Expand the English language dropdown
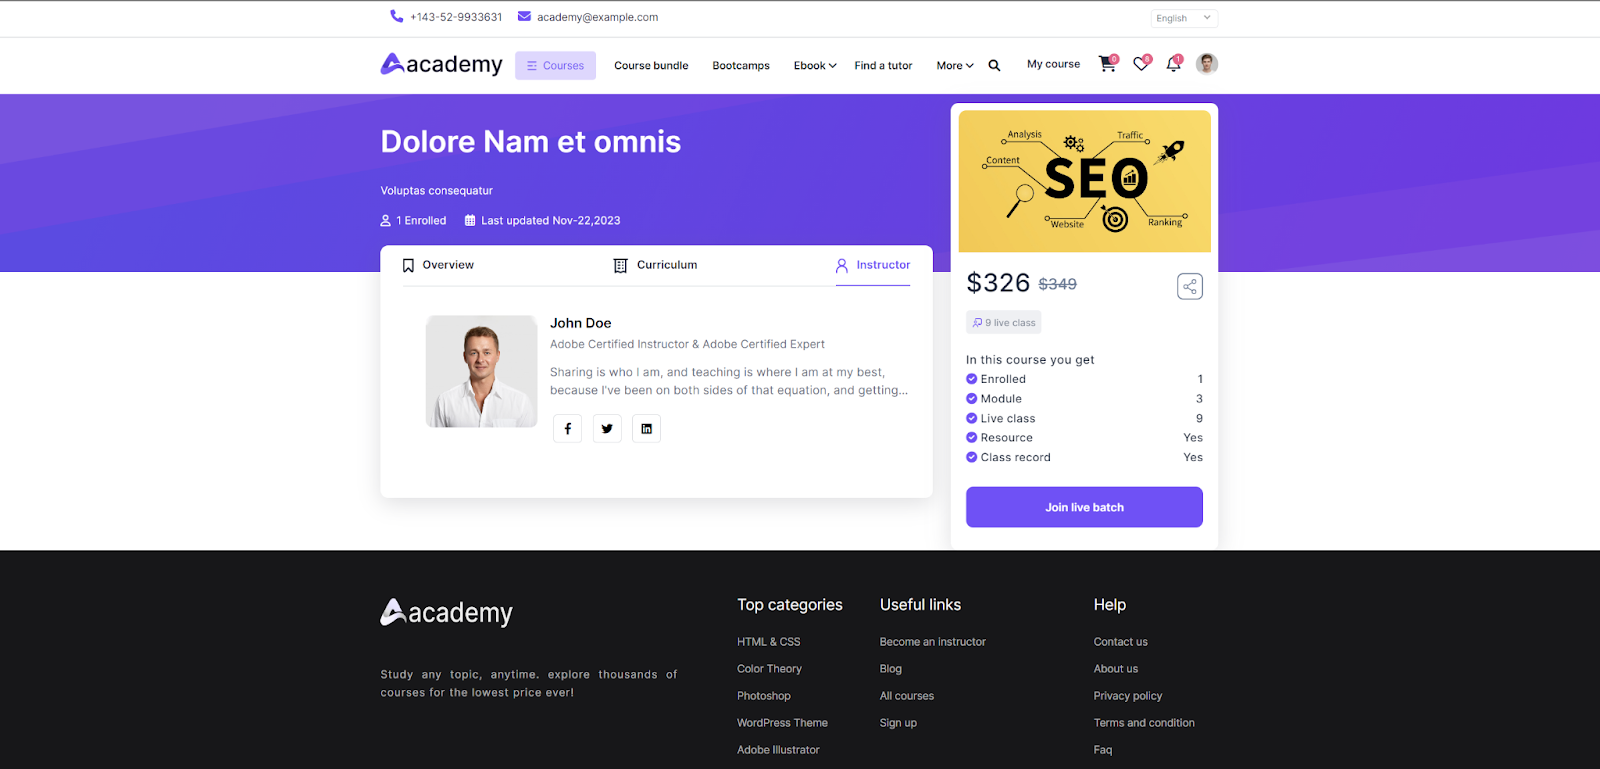This screenshot has height=769, width=1600. 1183,18
